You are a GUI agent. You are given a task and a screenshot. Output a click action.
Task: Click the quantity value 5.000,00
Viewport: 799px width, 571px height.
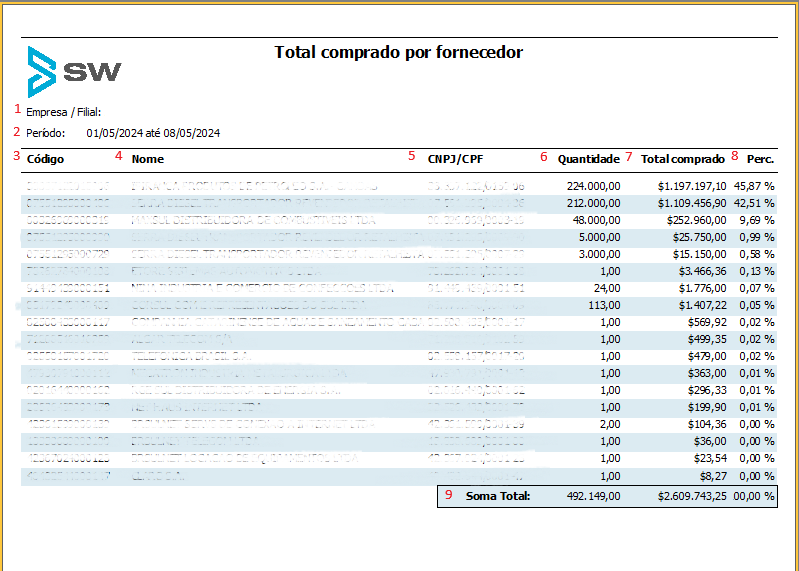pyautogui.click(x=599, y=237)
